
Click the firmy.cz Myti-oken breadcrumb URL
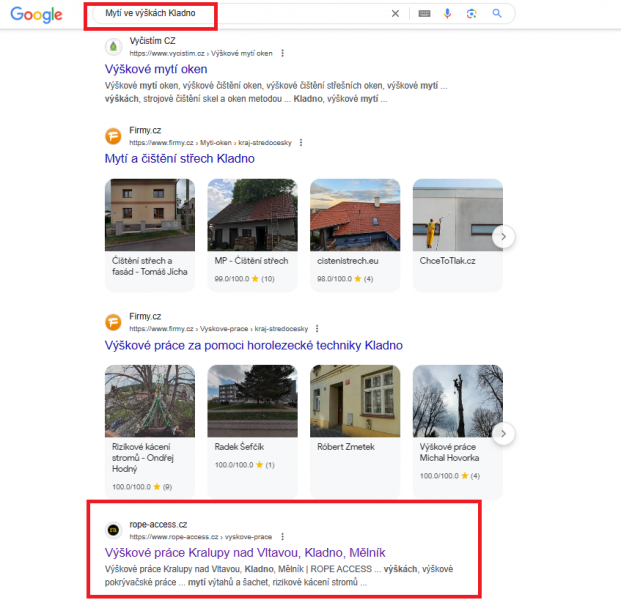click(210, 143)
